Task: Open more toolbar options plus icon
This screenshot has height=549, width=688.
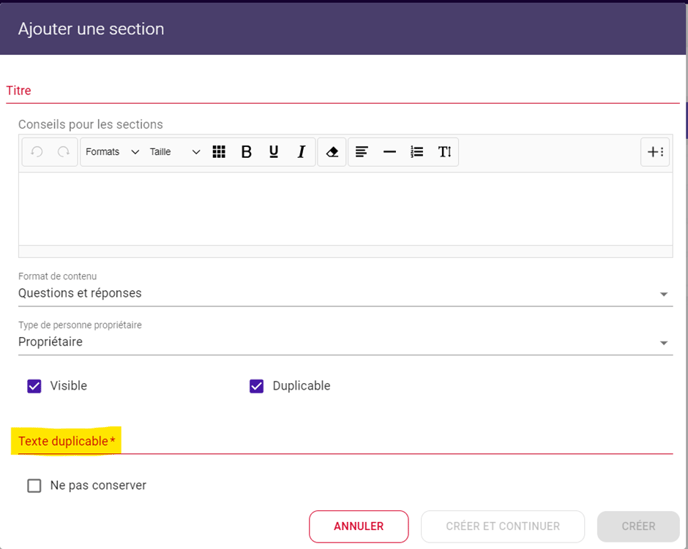Action: click(x=655, y=152)
